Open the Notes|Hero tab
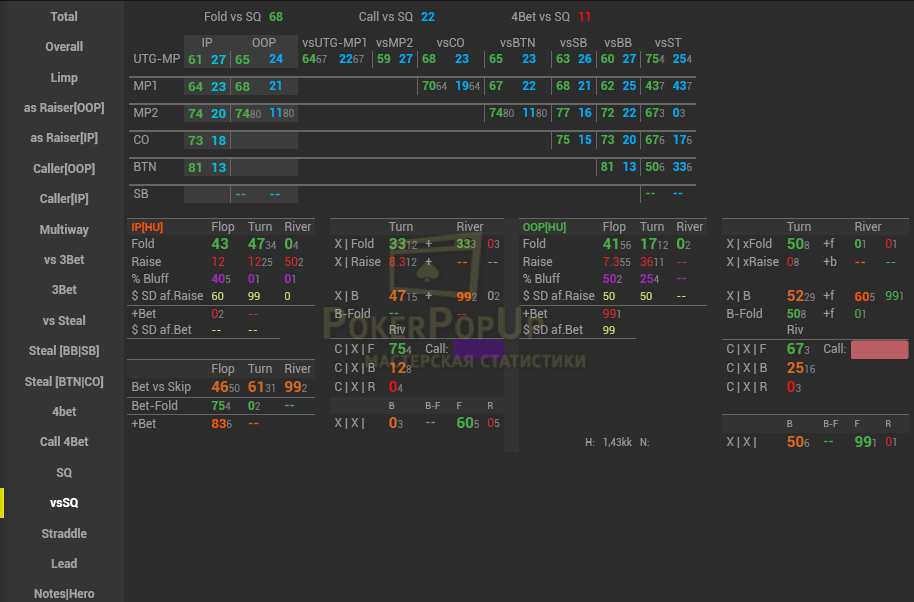The width and height of the screenshot is (914, 602). point(63,594)
